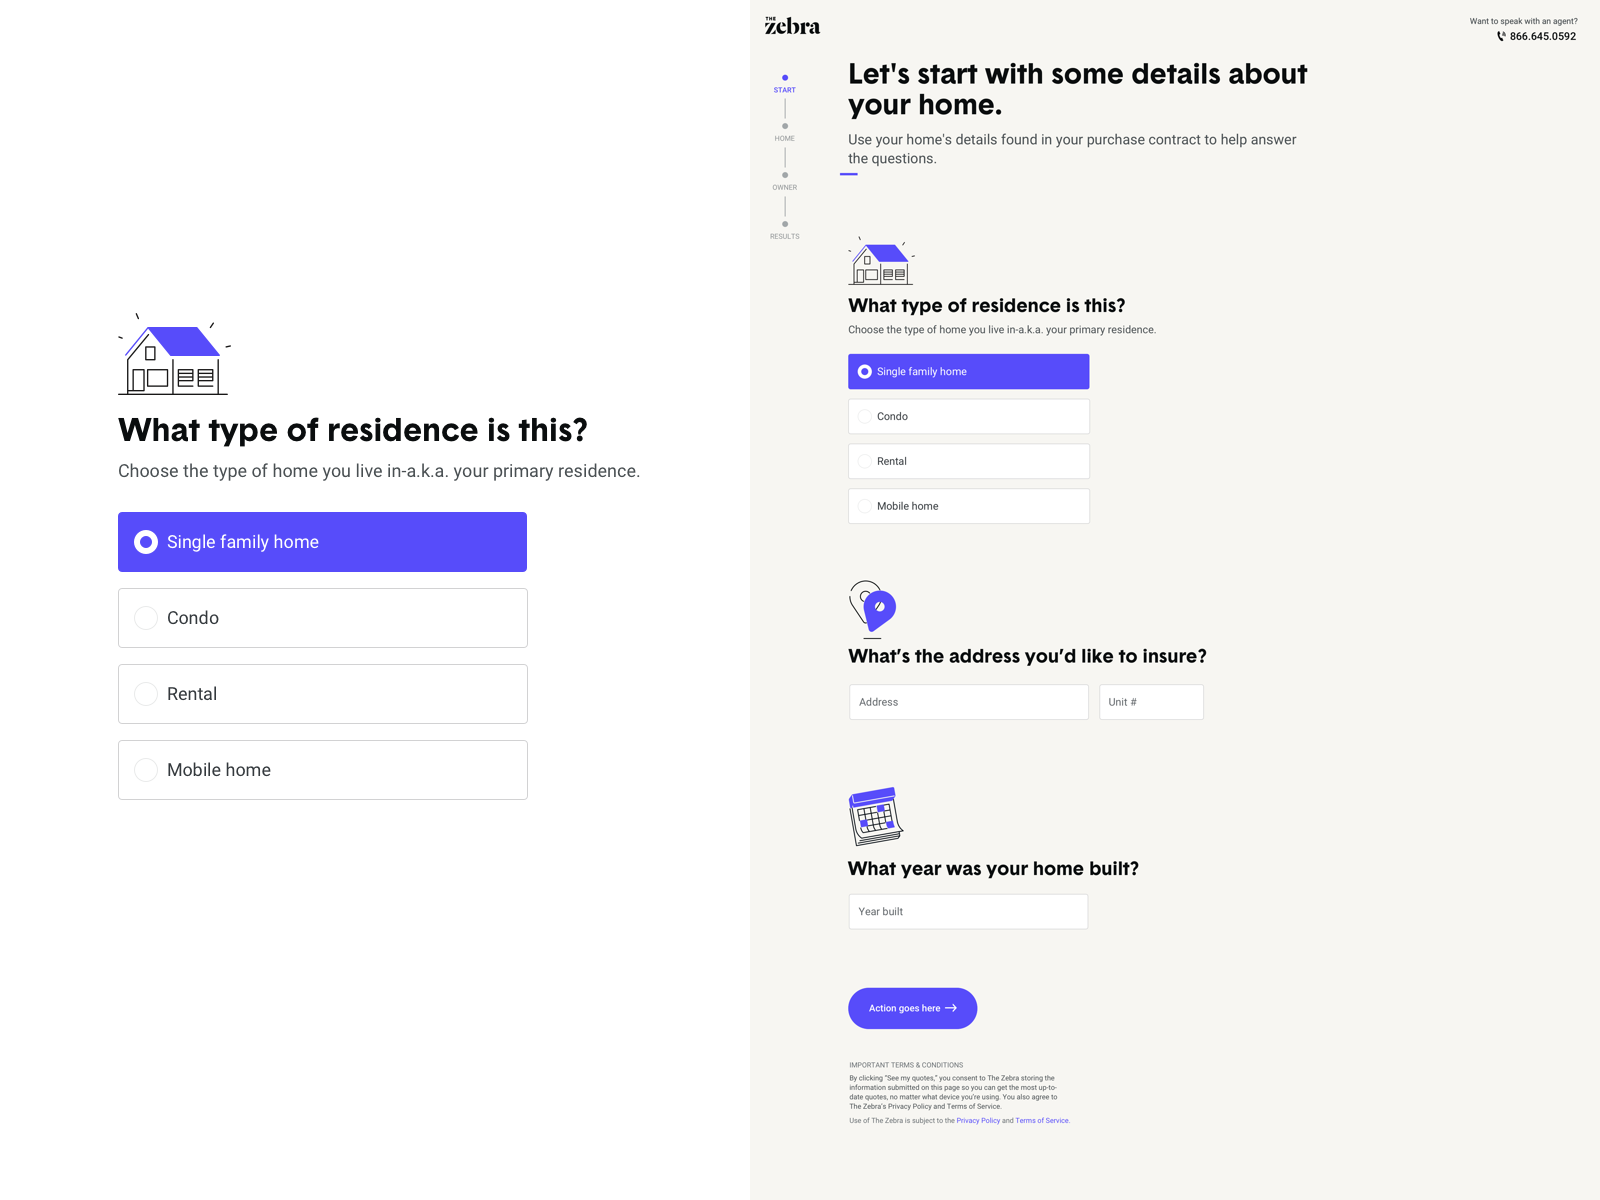Click the map pin address icon
The height and width of the screenshot is (1200, 1600).
[x=873, y=608]
